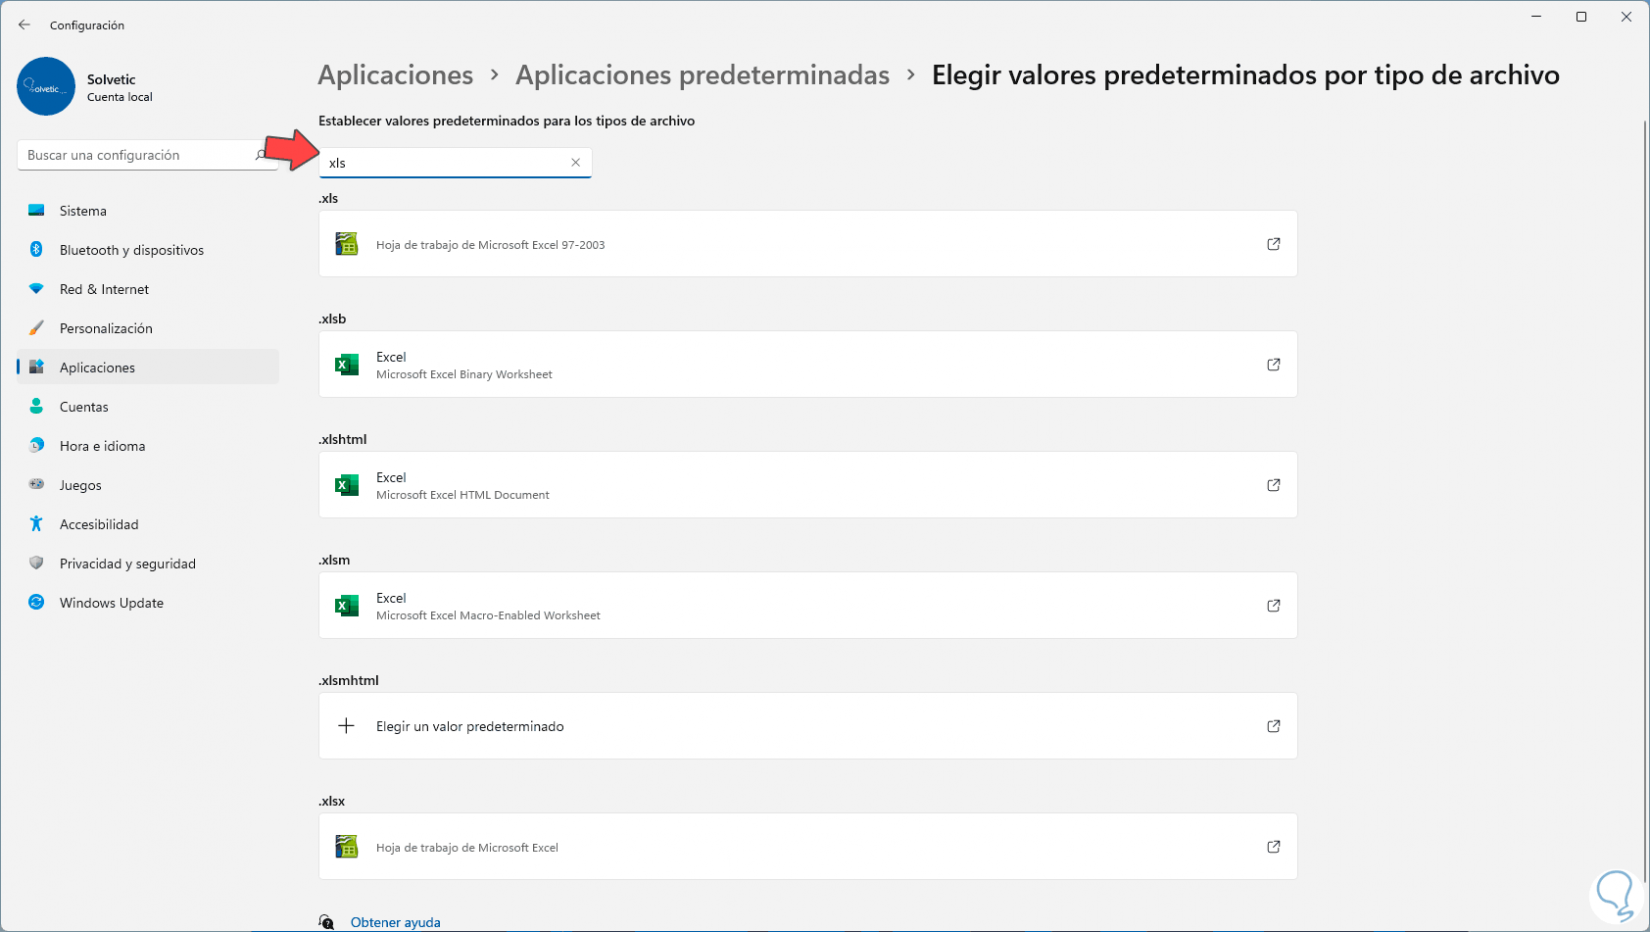Choose default for Hoja de trabajo Excel 97-2003
Screen dimensions: 1650x932
(x=808, y=244)
